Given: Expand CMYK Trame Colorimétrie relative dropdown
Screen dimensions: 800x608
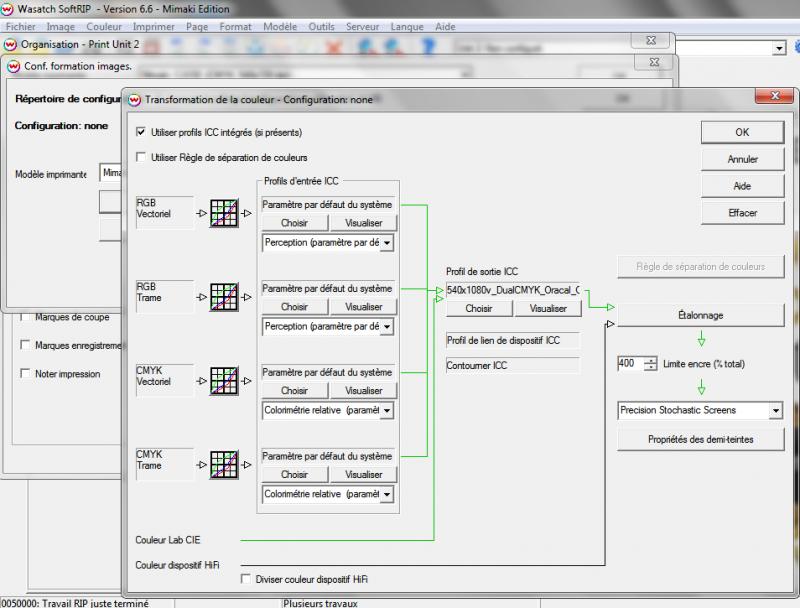Looking at the screenshot, I should click(387, 494).
